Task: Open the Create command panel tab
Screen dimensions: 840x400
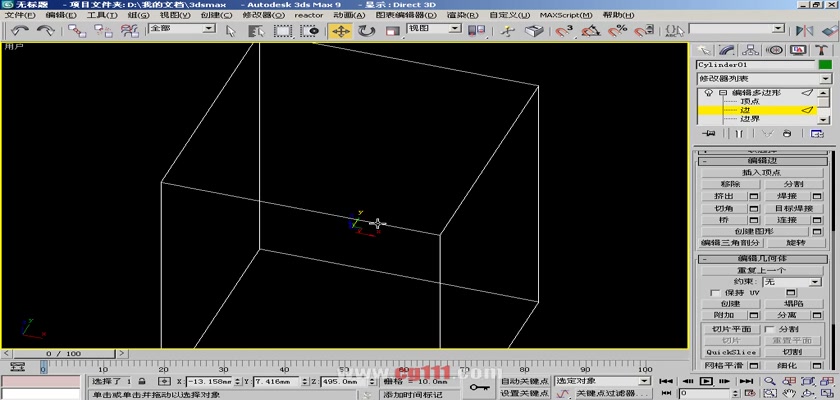Action: 706,50
